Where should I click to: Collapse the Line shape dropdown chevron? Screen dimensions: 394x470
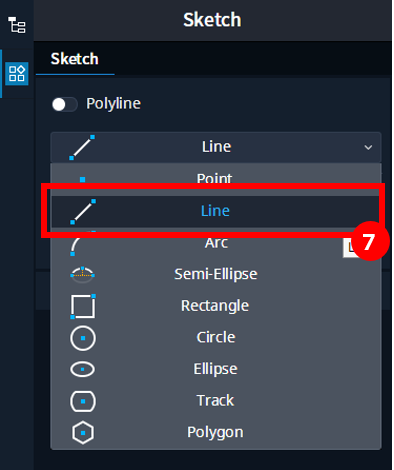pyautogui.click(x=368, y=147)
